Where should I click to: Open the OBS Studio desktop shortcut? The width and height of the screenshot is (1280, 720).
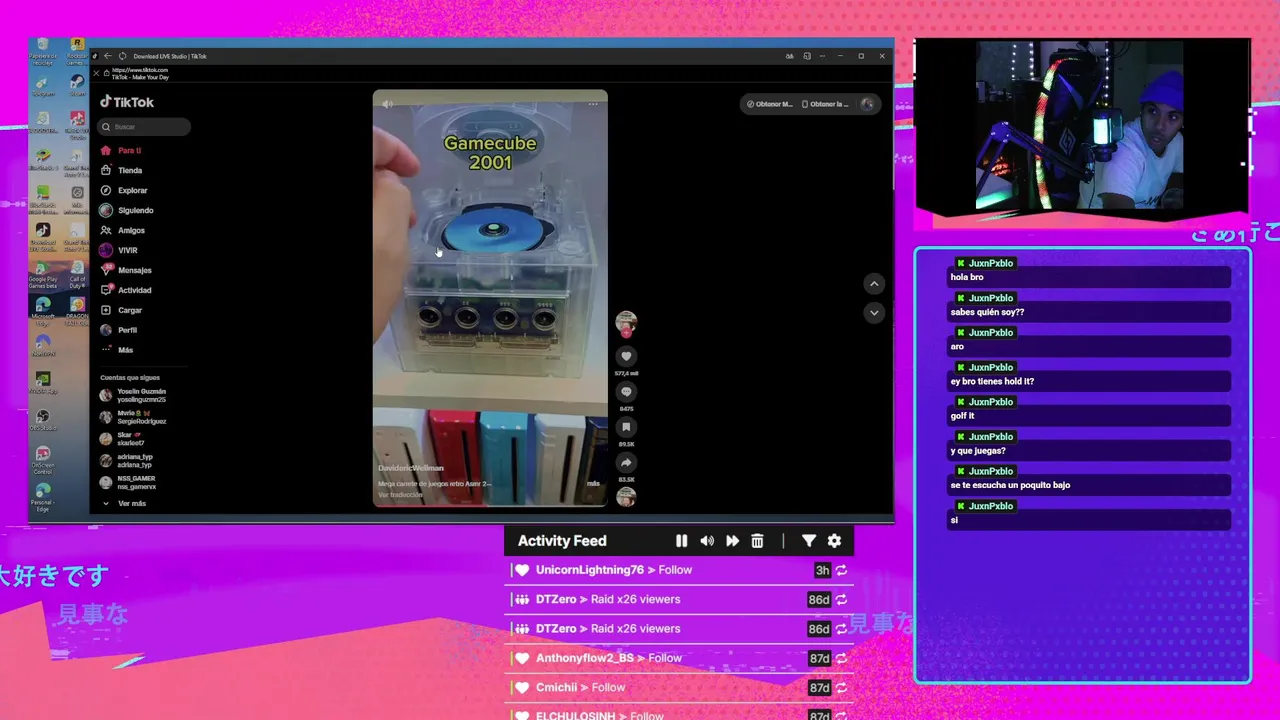(42, 419)
